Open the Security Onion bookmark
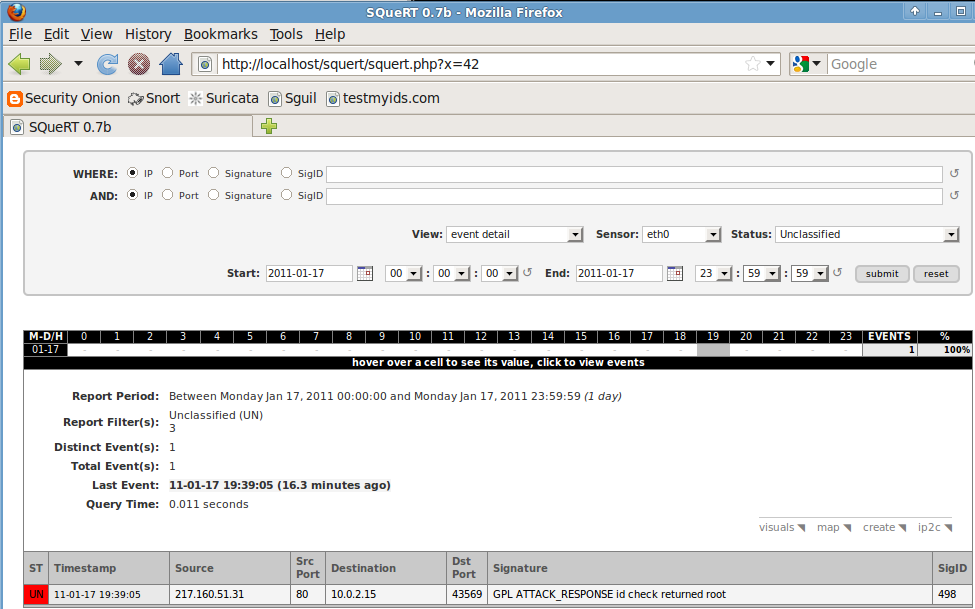This screenshot has height=609, width=975. click(63, 98)
